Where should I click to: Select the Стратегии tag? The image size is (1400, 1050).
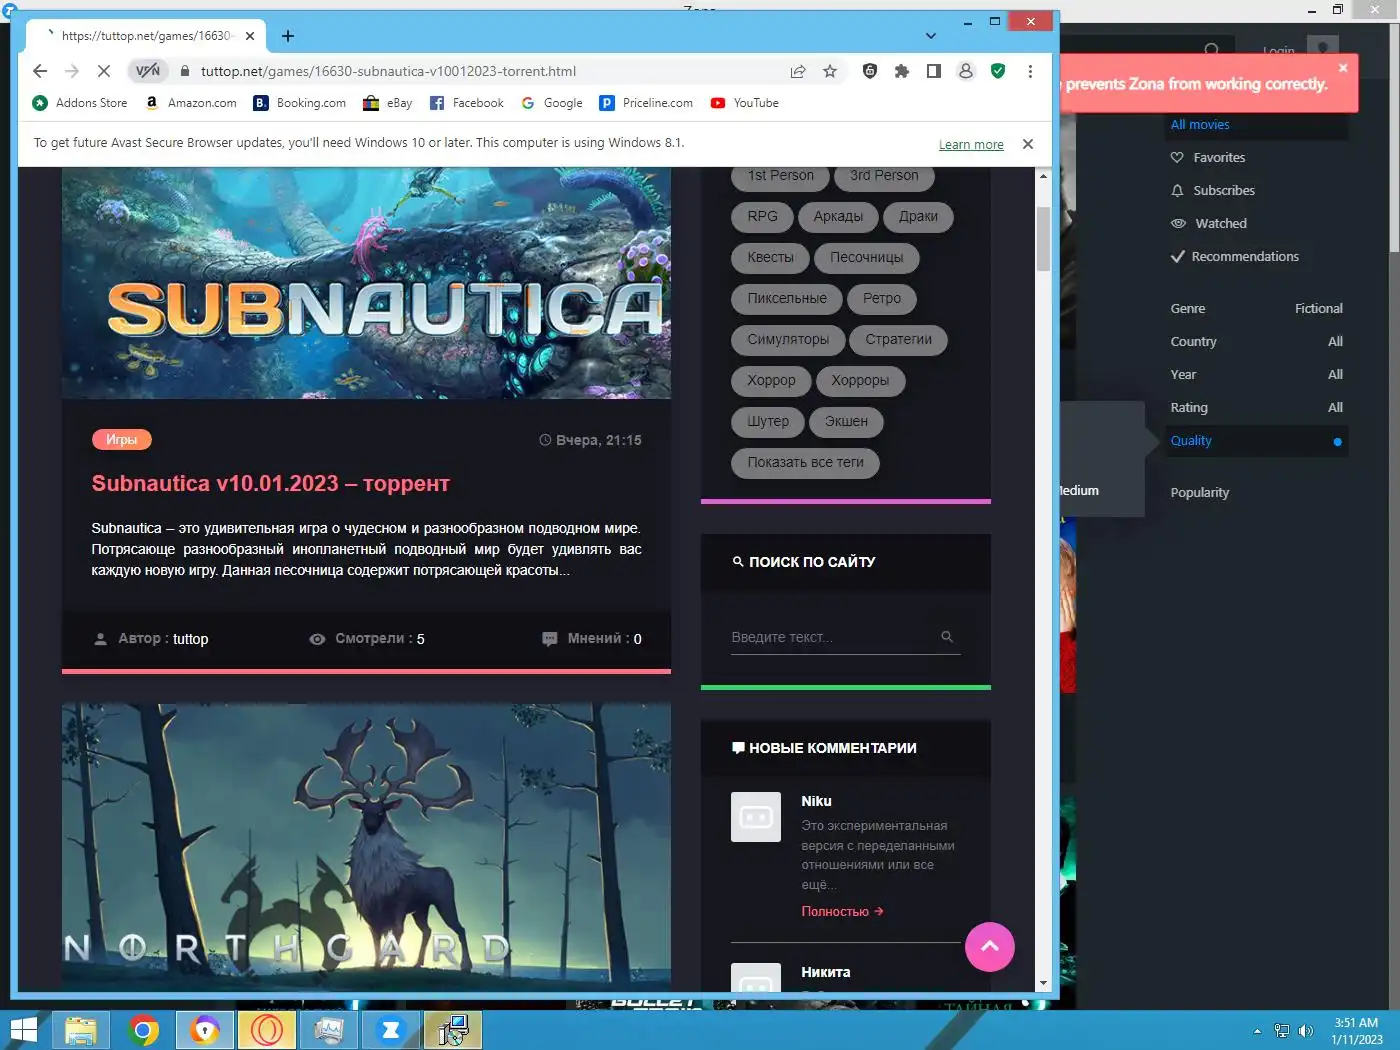(898, 339)
